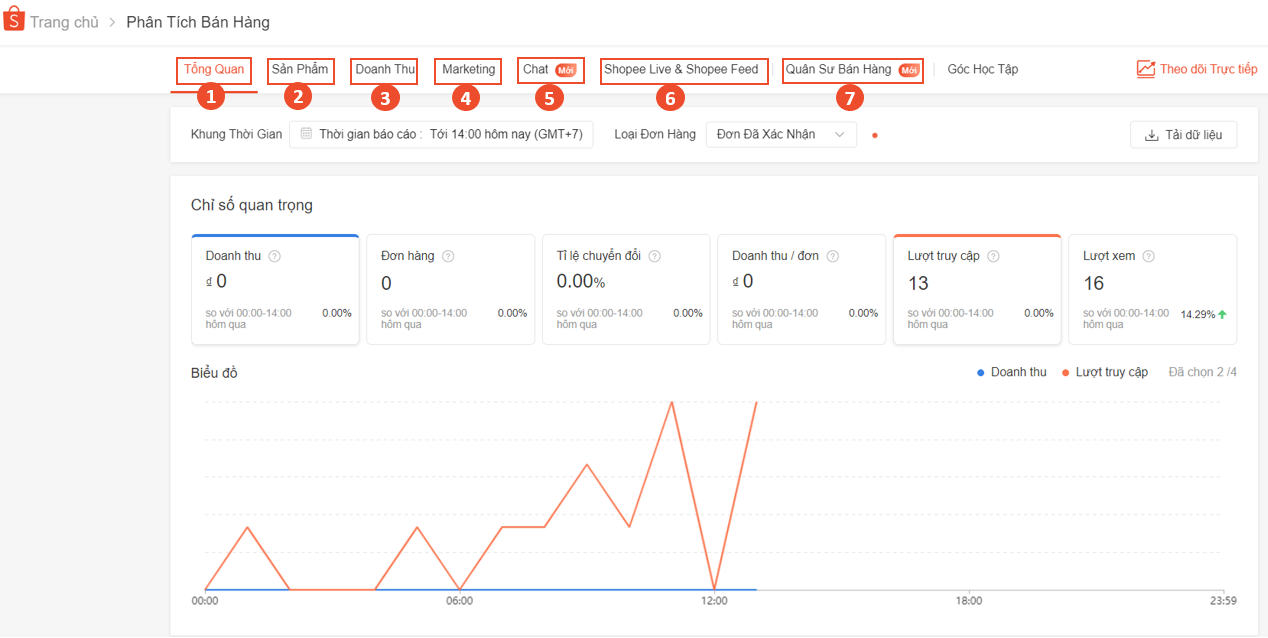This screenshot has height=638, width=1268.
Task: Click the help icon beside Doanh thu / đơn
Action: coord(832,256)
